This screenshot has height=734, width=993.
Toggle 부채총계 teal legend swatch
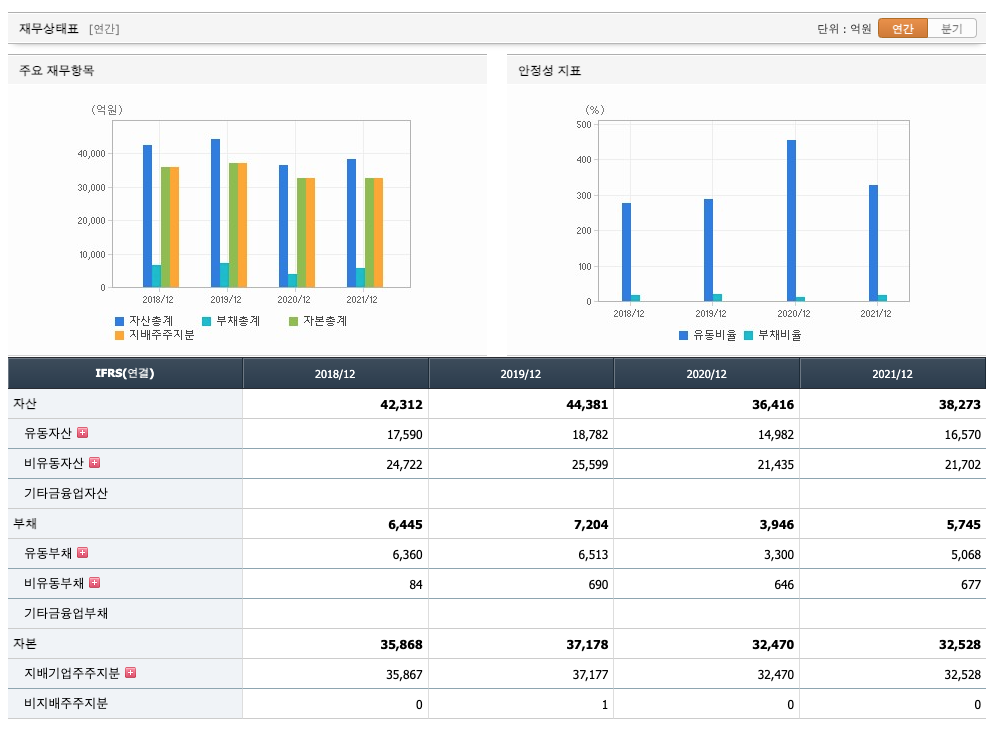[x=206, y=321]
